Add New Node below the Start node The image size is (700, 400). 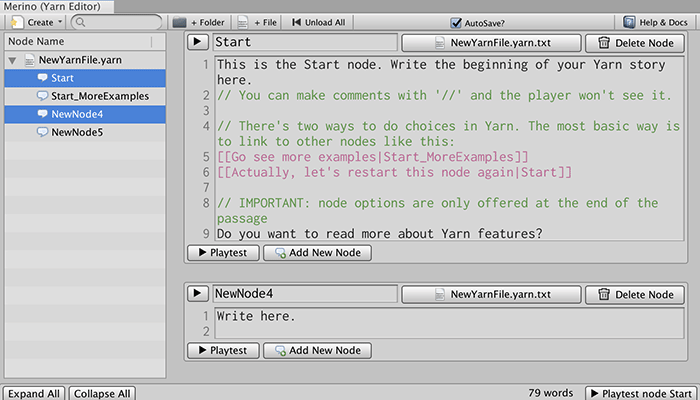(318, 253)
